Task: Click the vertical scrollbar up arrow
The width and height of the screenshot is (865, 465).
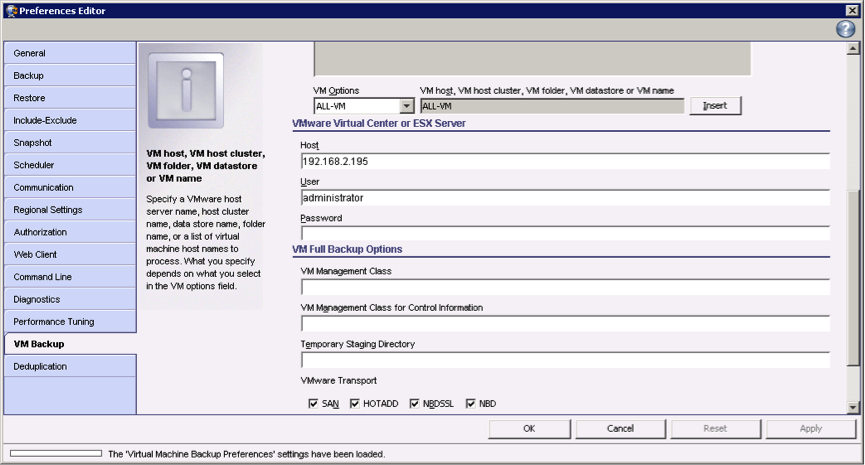Action: click(x=853, y=49)
